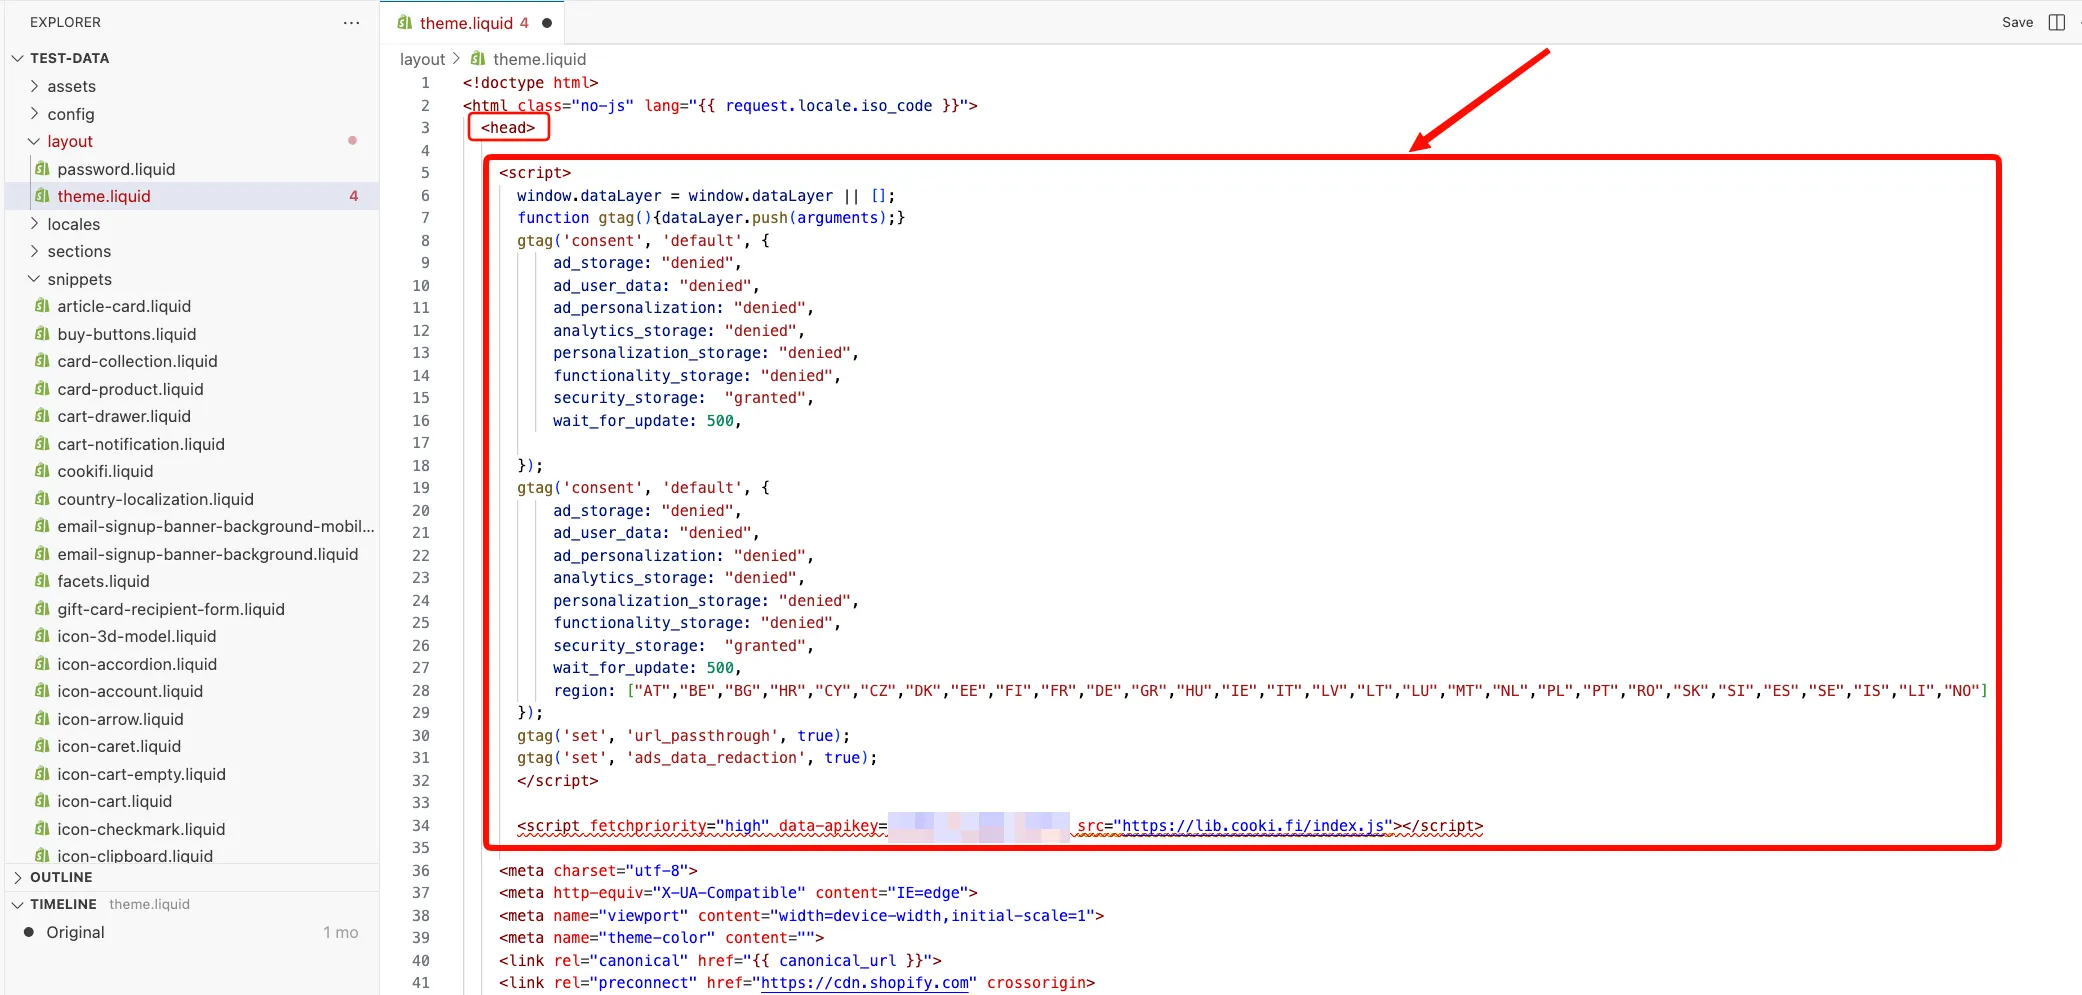Click the Save button
The image size is (2082, 995).
coord(2017,22)
